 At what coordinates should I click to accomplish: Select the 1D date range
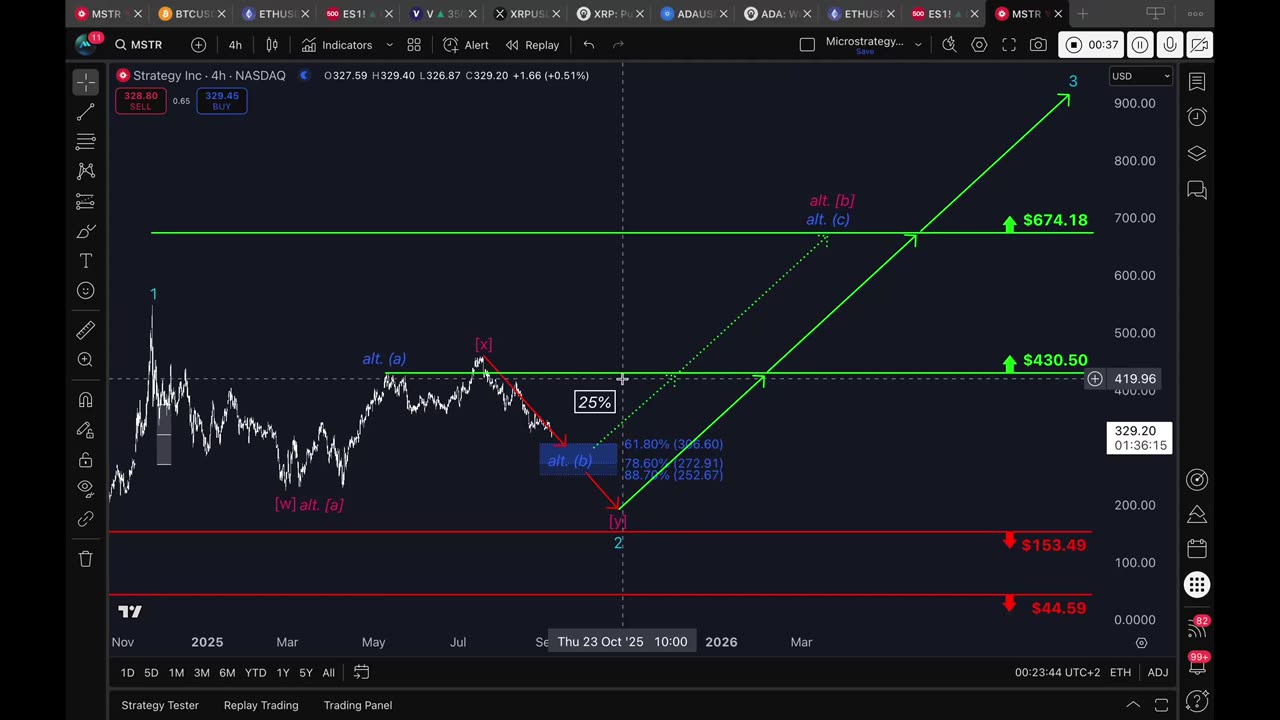(127, 673)
